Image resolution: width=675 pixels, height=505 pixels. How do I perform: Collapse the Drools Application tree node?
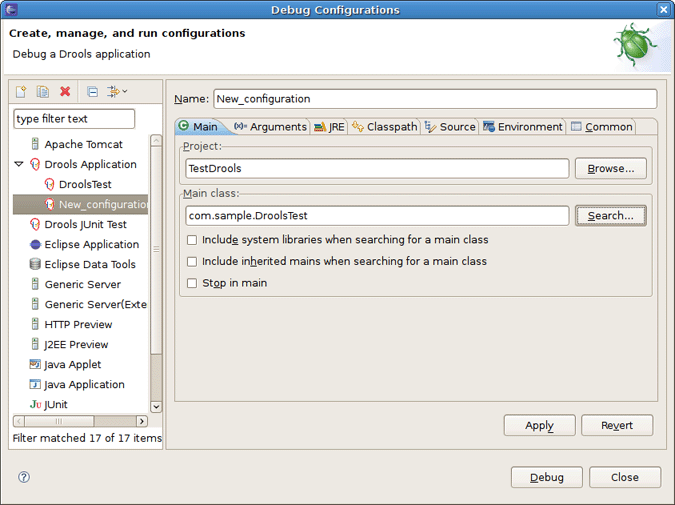19,164
